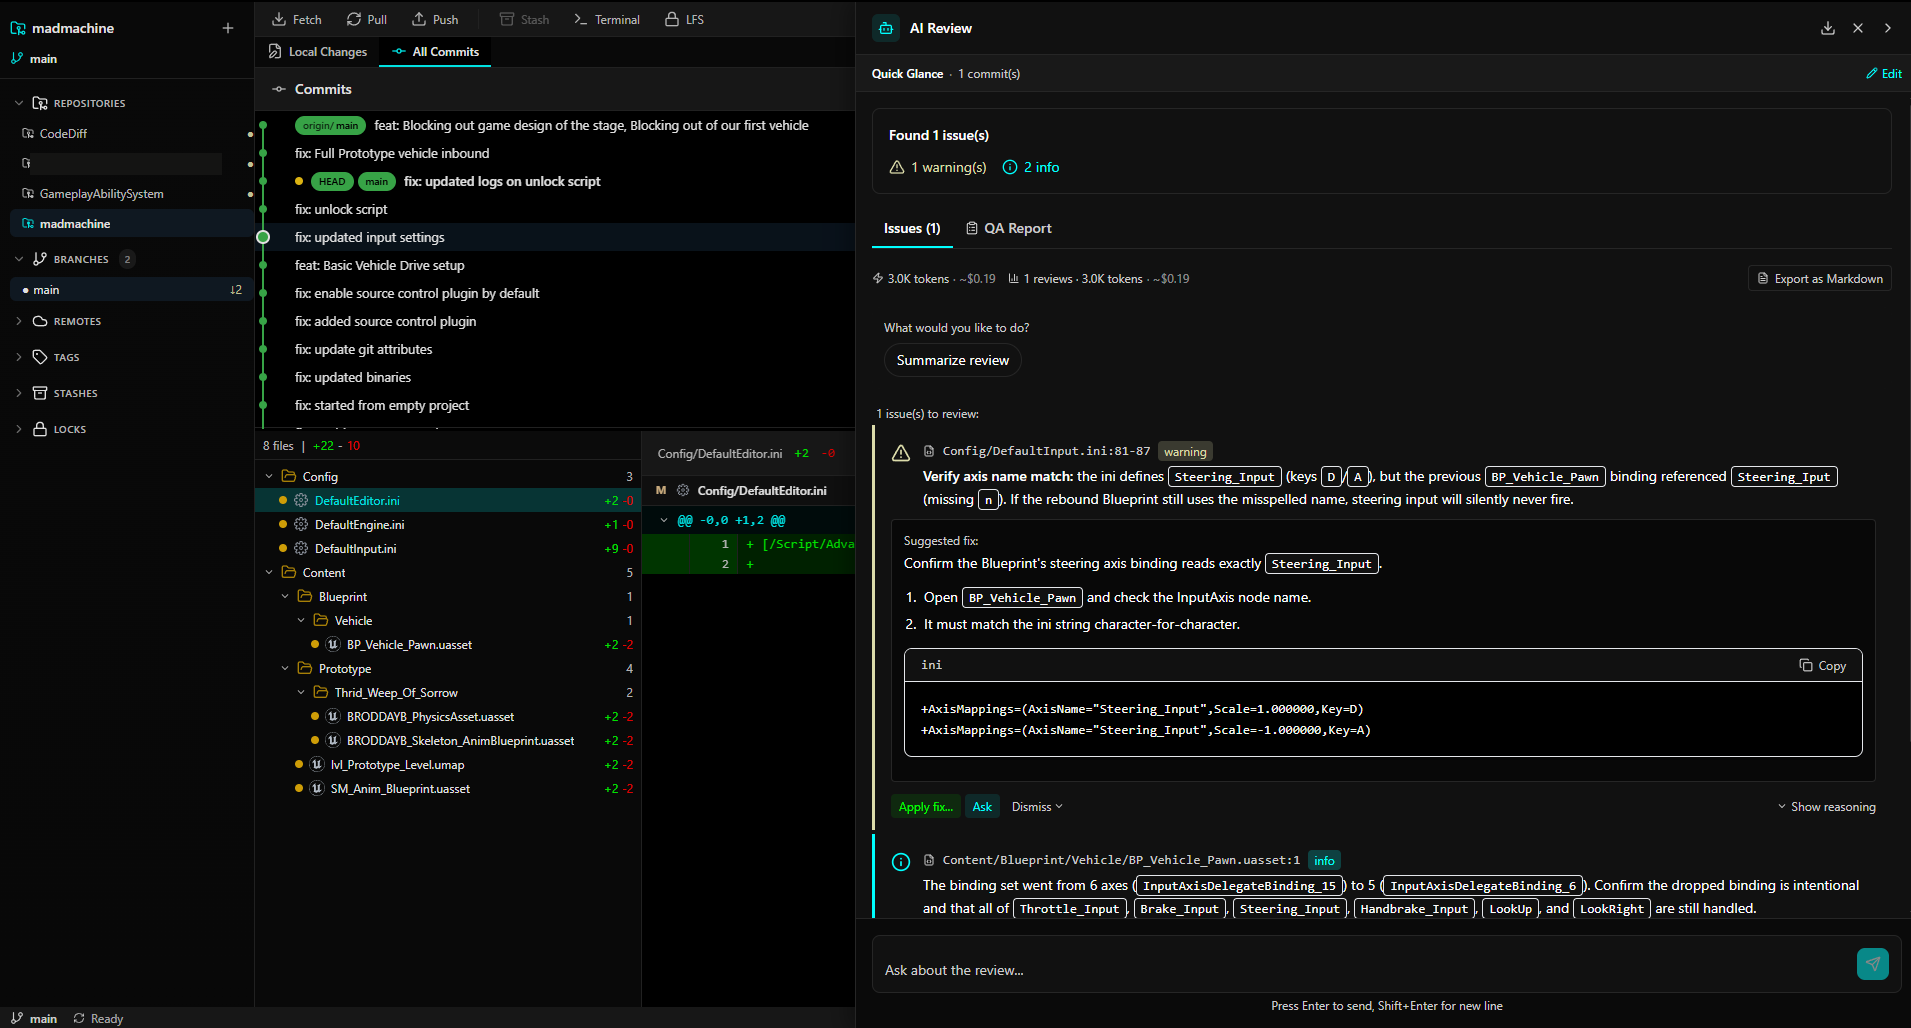The image size is (1911, 1028).
Task: Show reasoning for the warning issue
Action: [1826, 807]
